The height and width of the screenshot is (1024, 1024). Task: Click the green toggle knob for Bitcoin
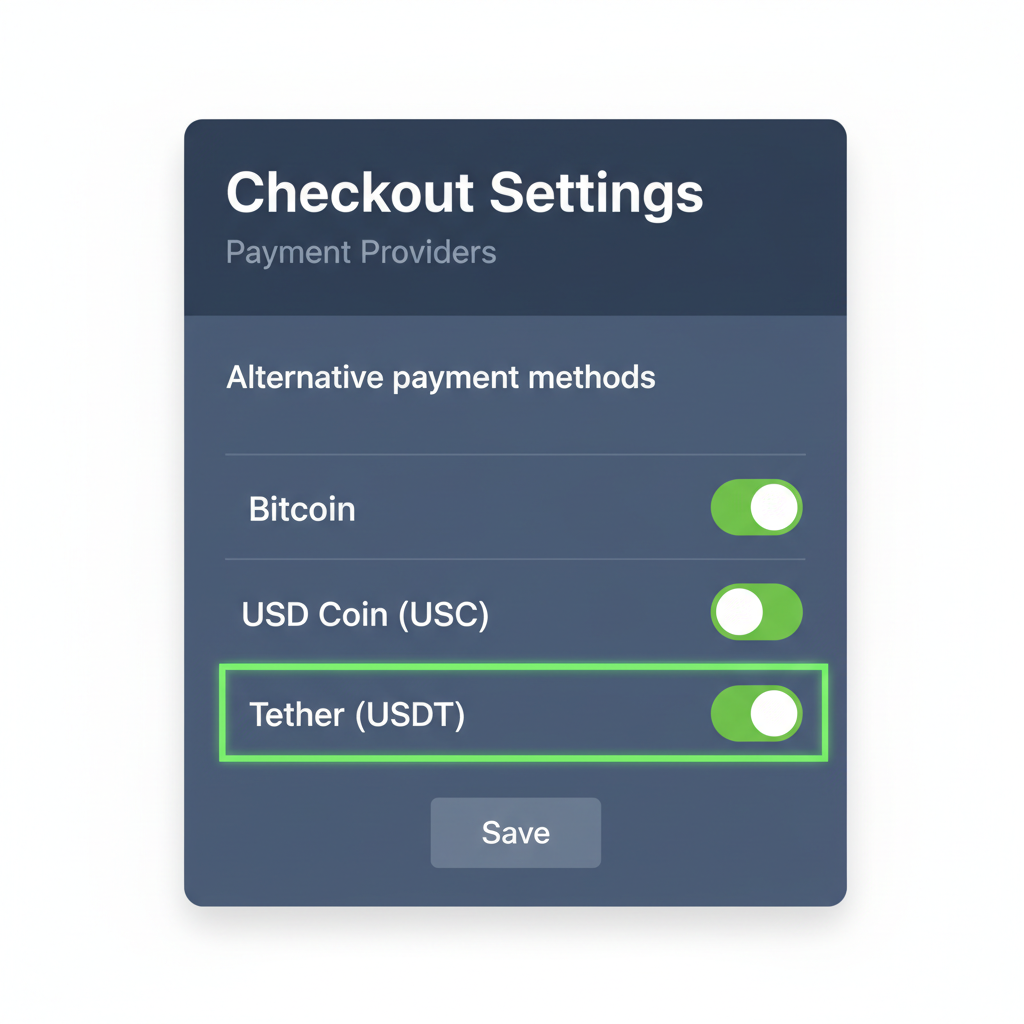coord(772,508)
